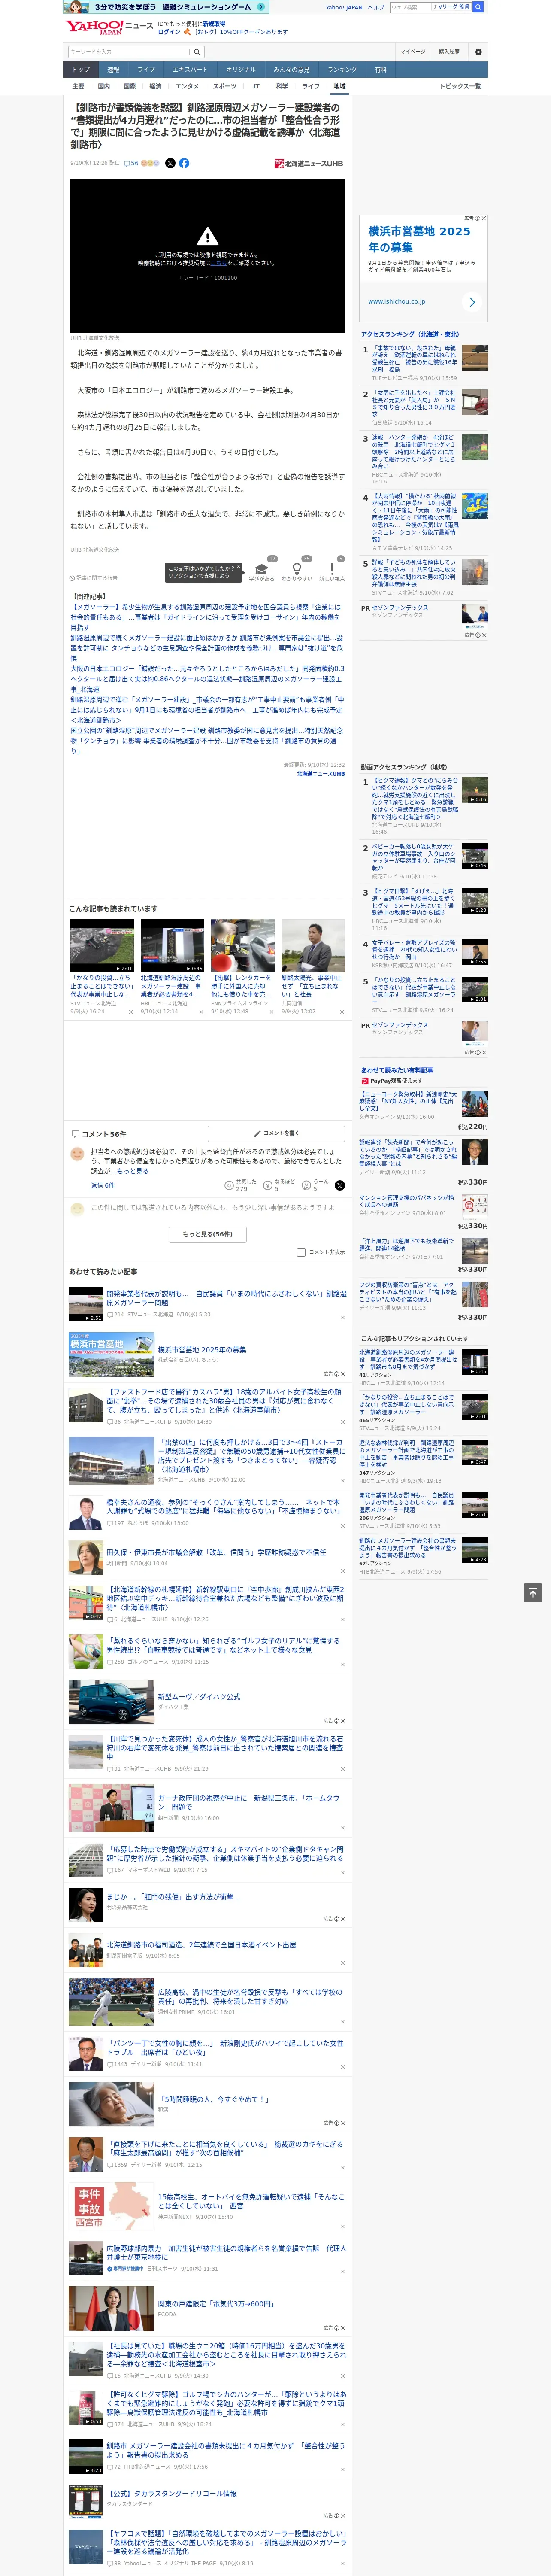Click the わかりやすい lightbulb reaction
Screen dimensions: 551x2576
297,568
